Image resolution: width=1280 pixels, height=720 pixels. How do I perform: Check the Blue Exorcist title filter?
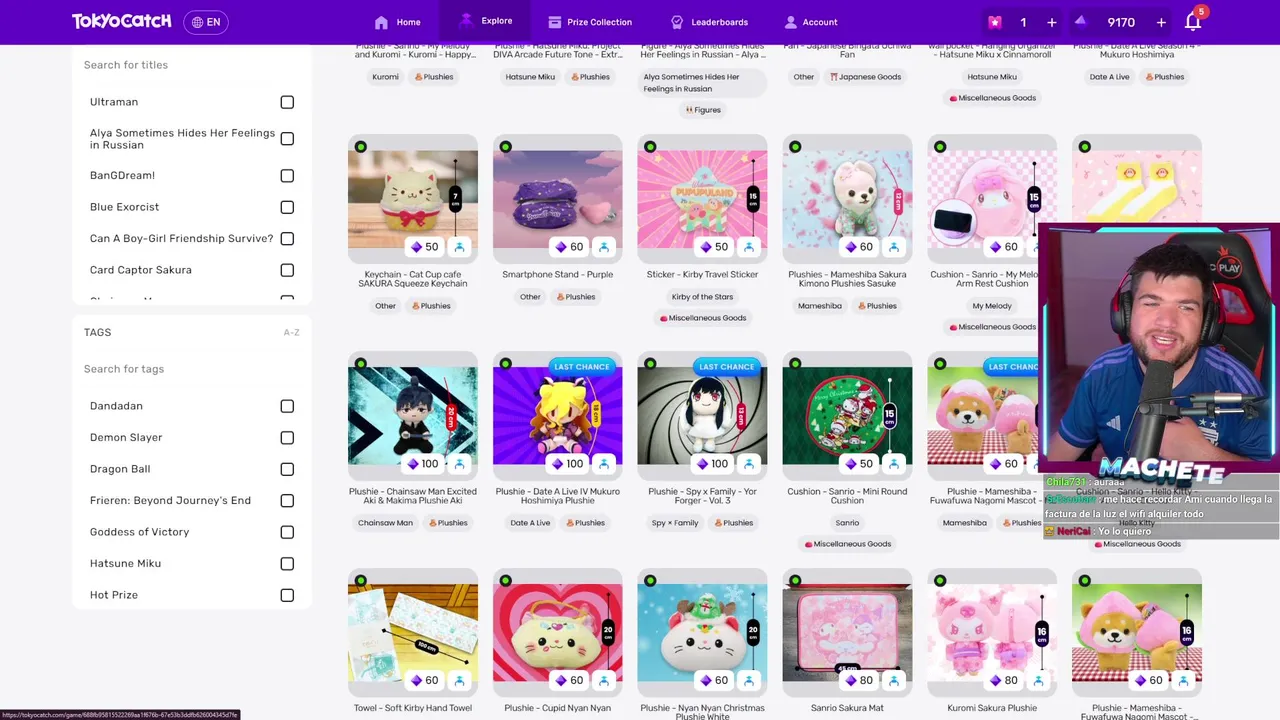[x=287, y=207]
